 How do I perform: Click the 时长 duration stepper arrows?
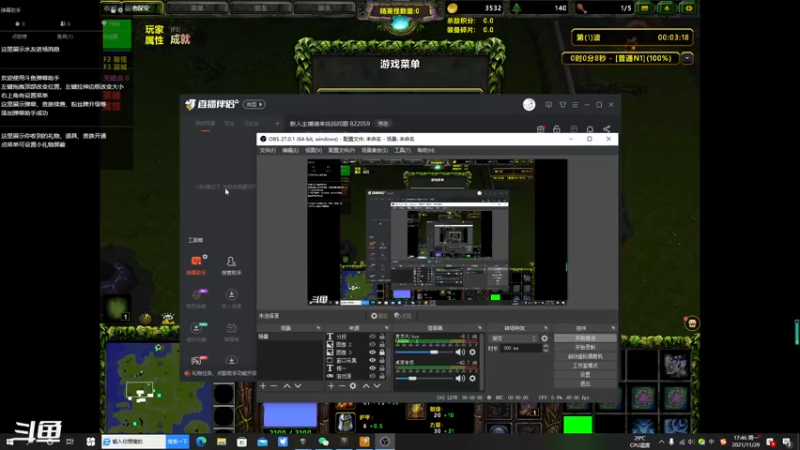click(545, 348)
